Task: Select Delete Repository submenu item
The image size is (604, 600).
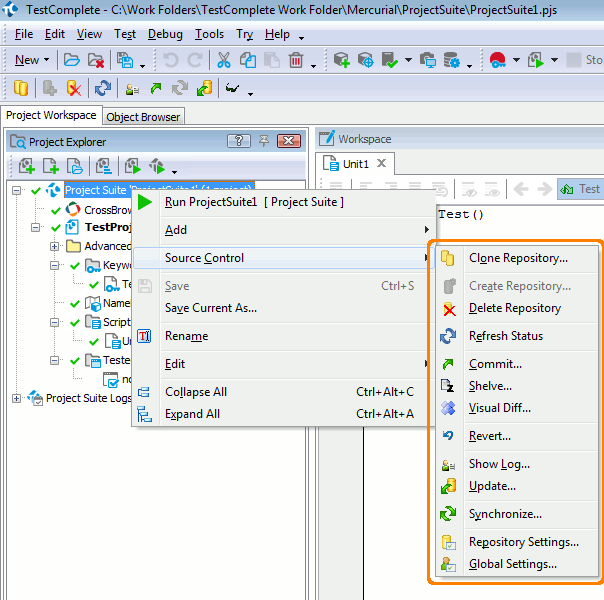Action: click(517, 308)
